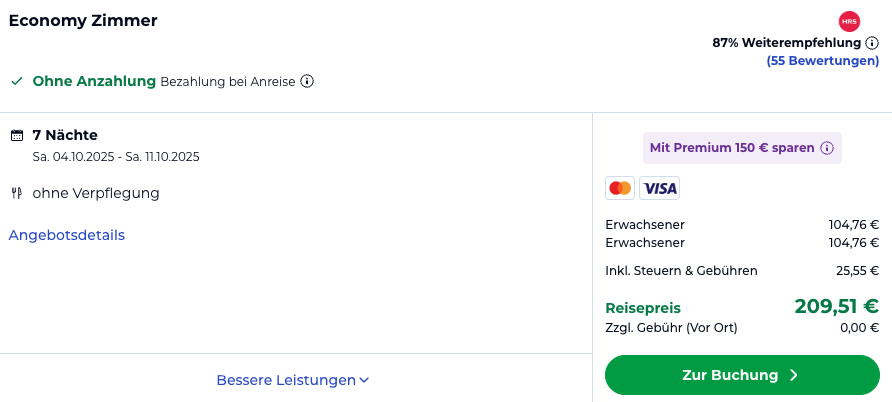Click the green checkmark by Ohne Anzahlung

coord(16,81)
